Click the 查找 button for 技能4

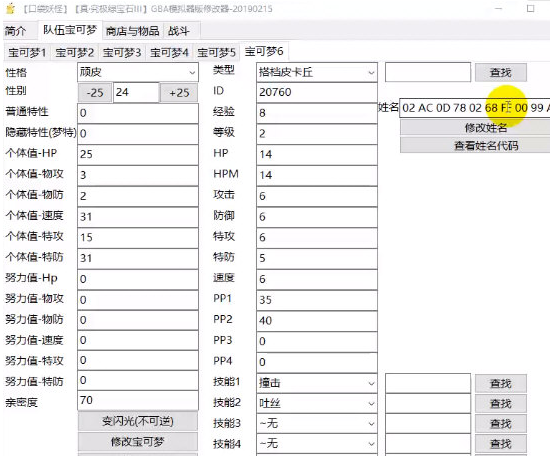point(501,444)
